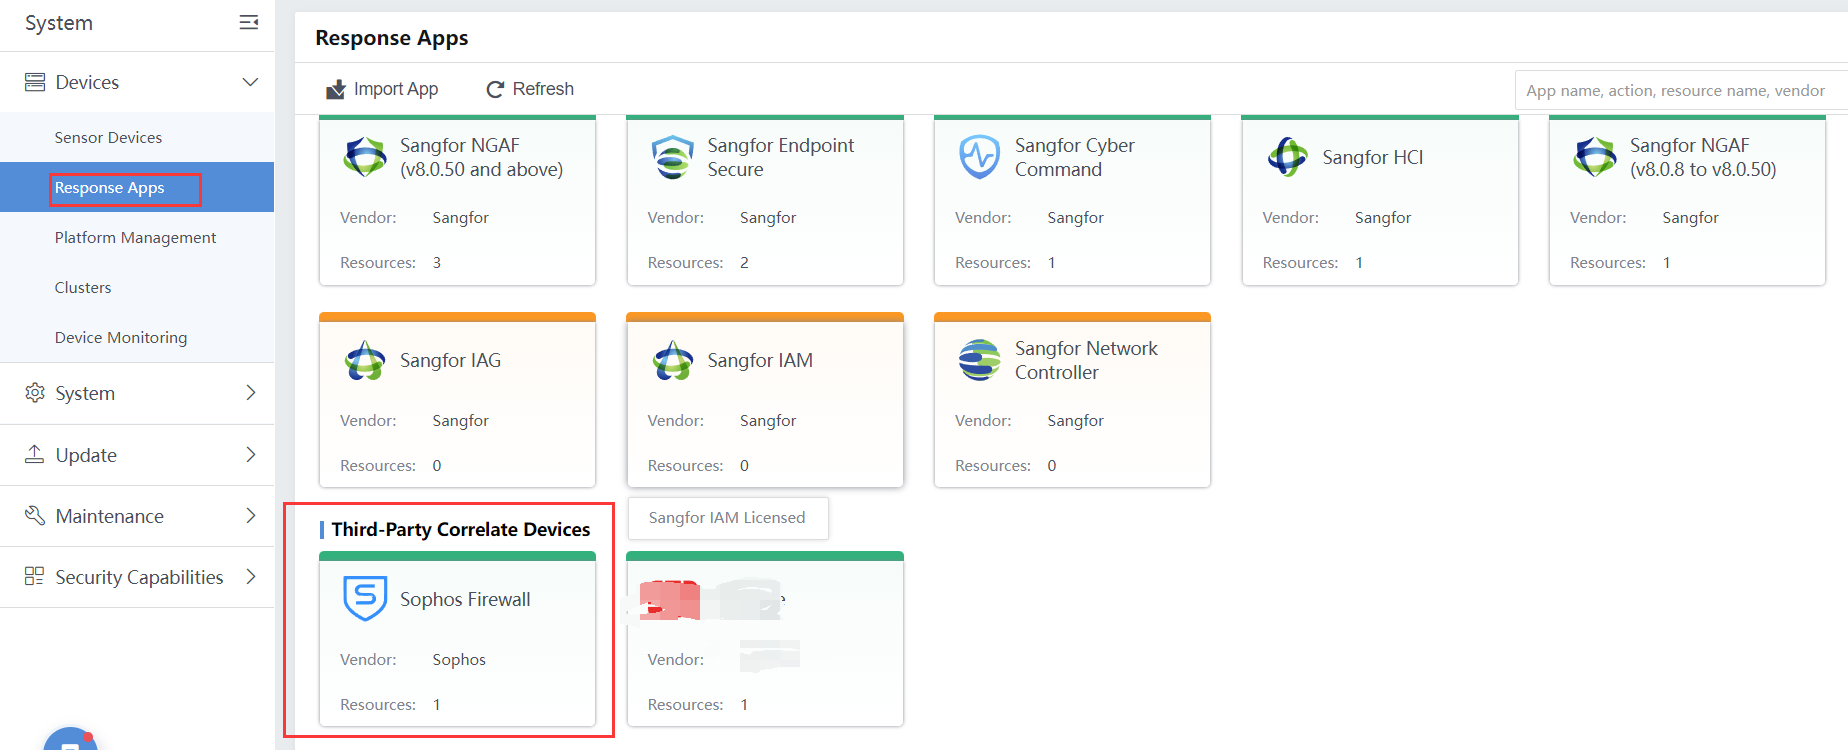Expand the System menu section
This screenshot has width=1848, height=750.
[250, 393]
